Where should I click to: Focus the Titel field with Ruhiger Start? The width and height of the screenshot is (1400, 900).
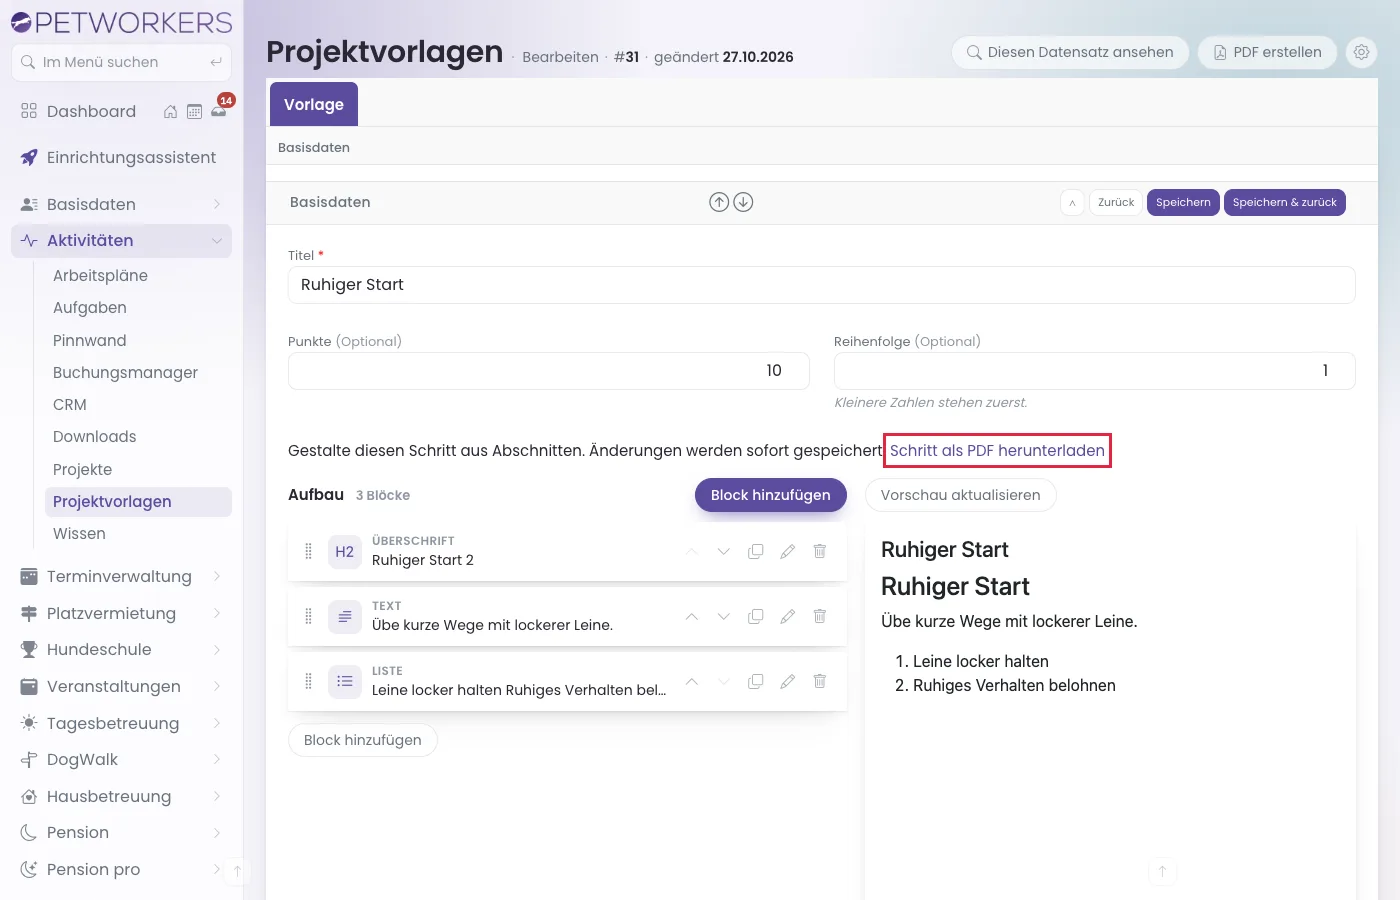click(821, 285)
